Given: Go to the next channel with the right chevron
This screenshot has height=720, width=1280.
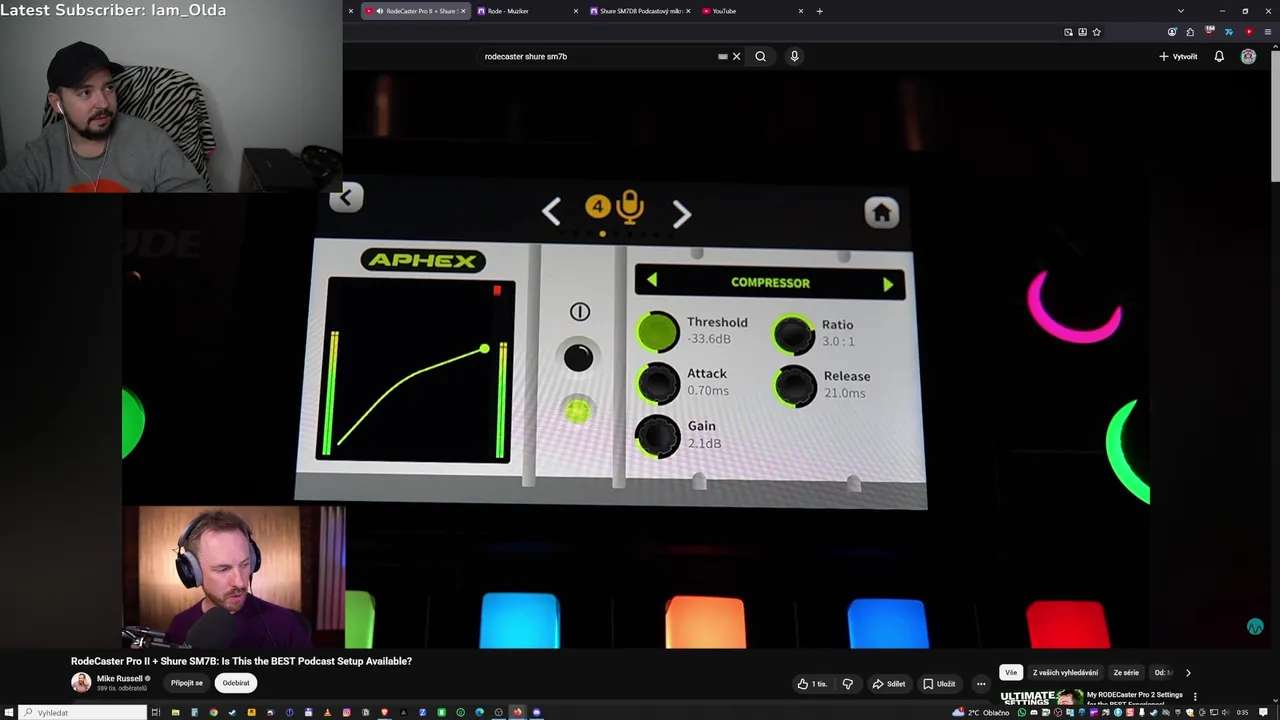Looking at the screenshot, I should 681,213.
